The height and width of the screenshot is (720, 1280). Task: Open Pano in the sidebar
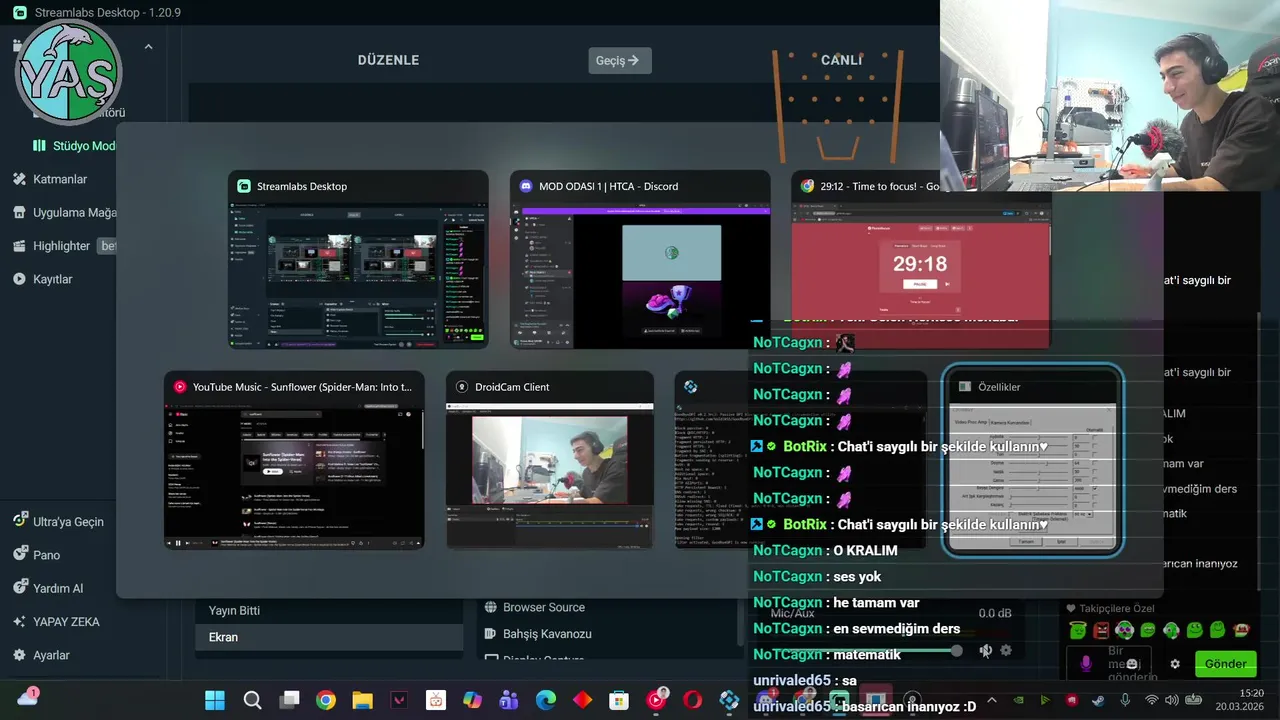coord(37,555)
